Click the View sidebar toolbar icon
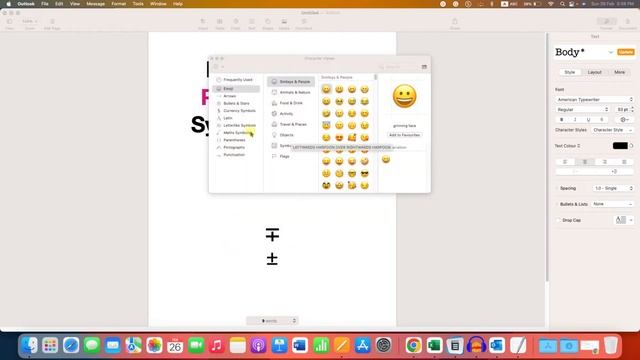This screenshot has height=360, width=640. pos(10,22)
